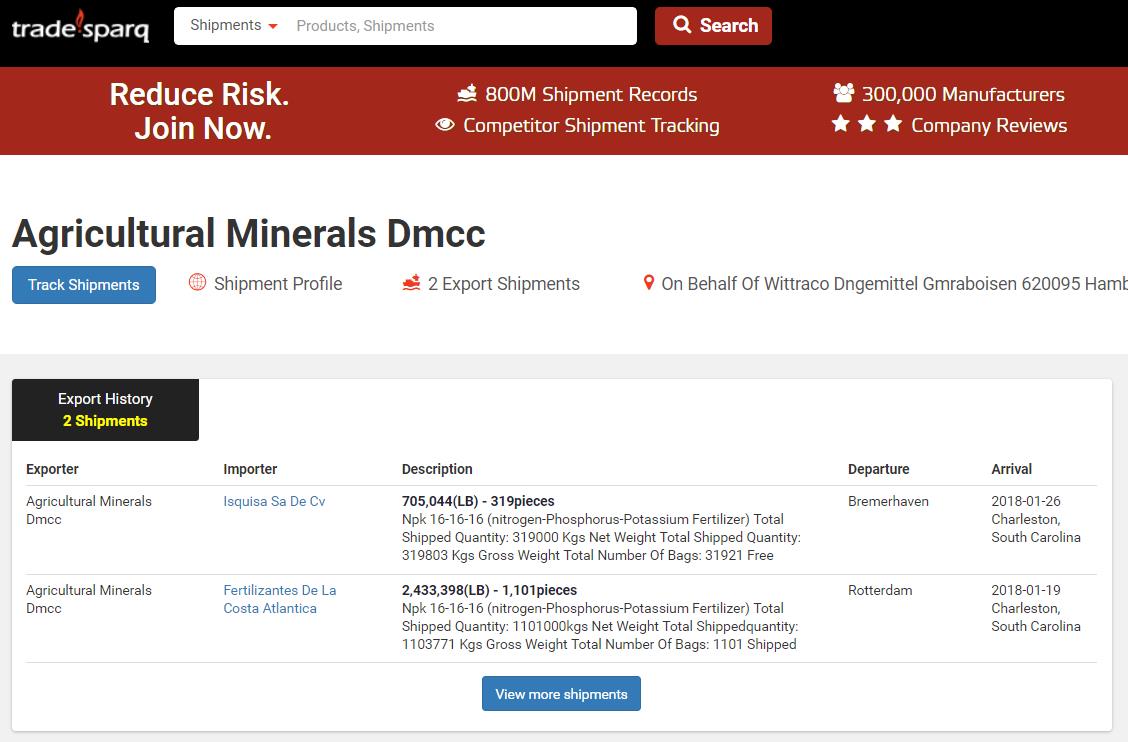Click the ship icon beside 800M Shipment Records

[467, 94]
